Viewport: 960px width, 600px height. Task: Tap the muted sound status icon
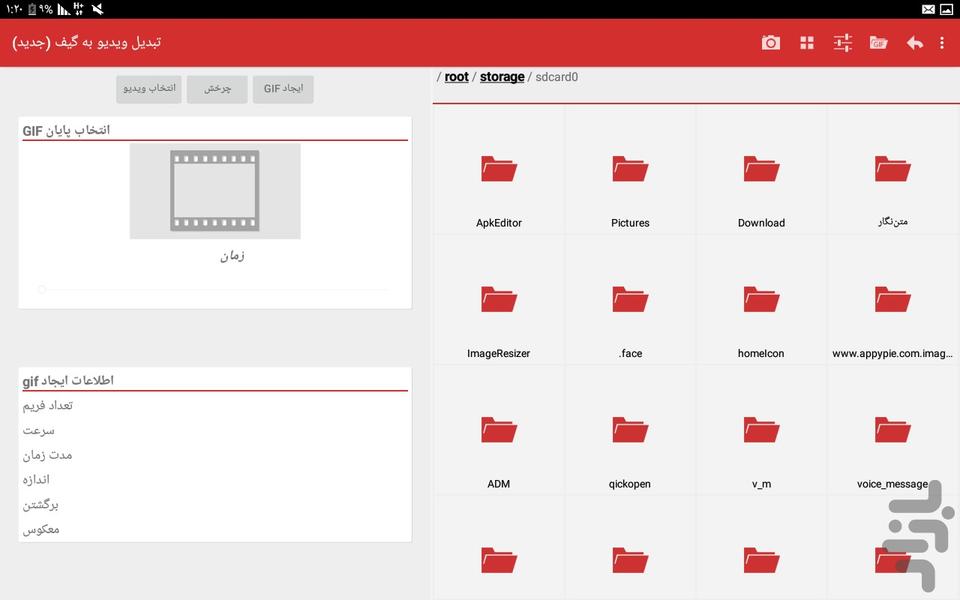pos(97,9)
